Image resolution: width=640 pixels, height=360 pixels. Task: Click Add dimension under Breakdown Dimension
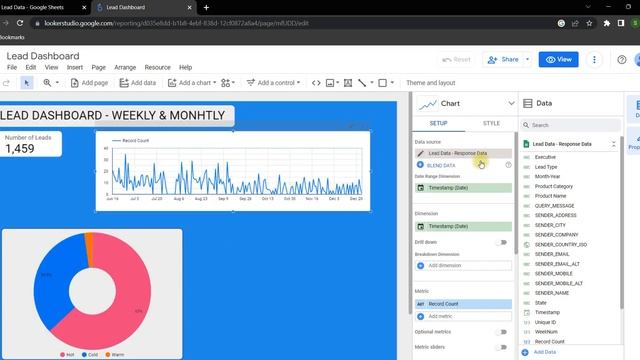pos(463,266)
